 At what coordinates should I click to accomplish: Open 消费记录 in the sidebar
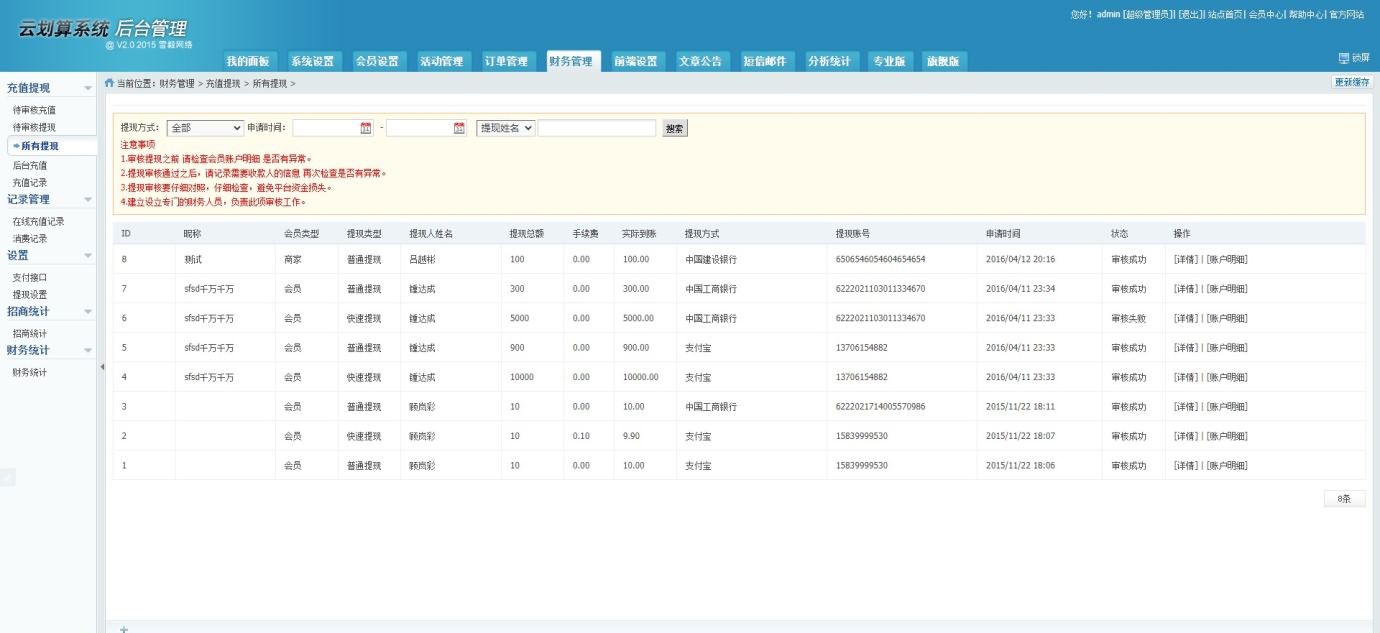[30, 239]
